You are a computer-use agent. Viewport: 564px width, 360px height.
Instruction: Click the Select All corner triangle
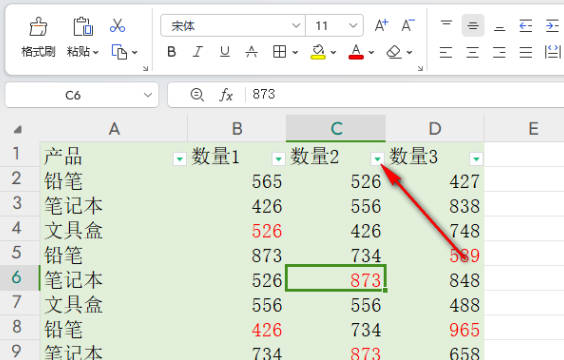[17, 129]
